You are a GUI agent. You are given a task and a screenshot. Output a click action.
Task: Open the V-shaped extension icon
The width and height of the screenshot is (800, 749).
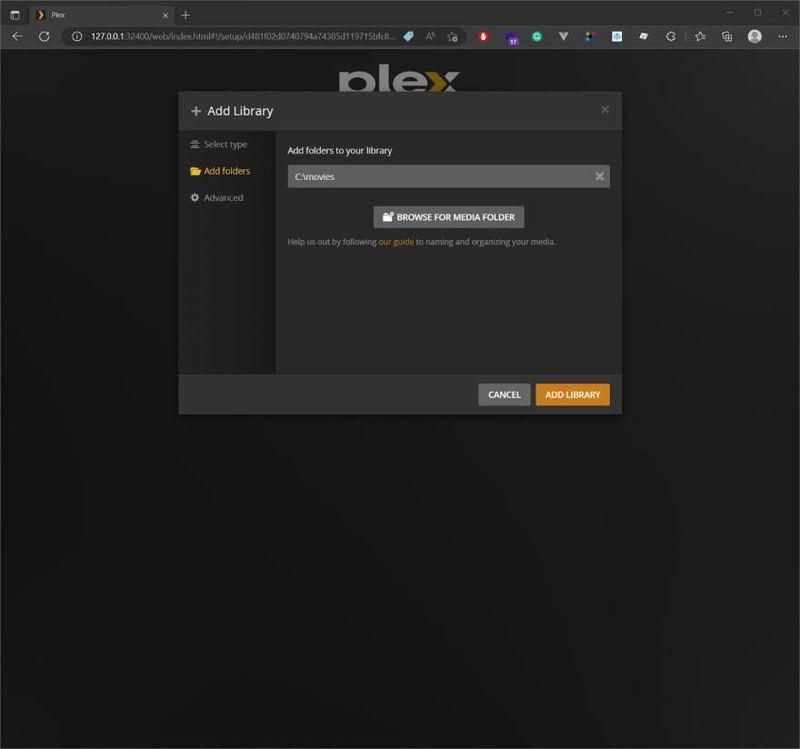(x=563, y=36)
